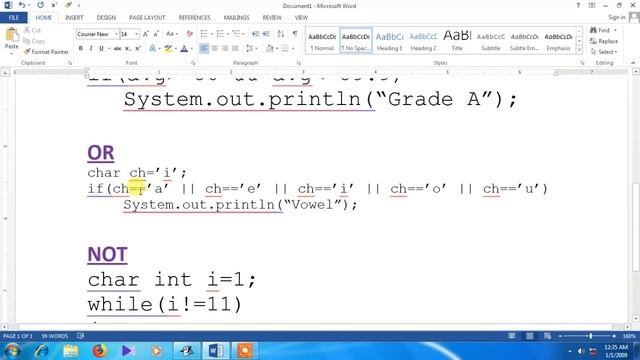Apply the Heading 1 style
This screenshot has width=640, height=360.
click(389, 41)
